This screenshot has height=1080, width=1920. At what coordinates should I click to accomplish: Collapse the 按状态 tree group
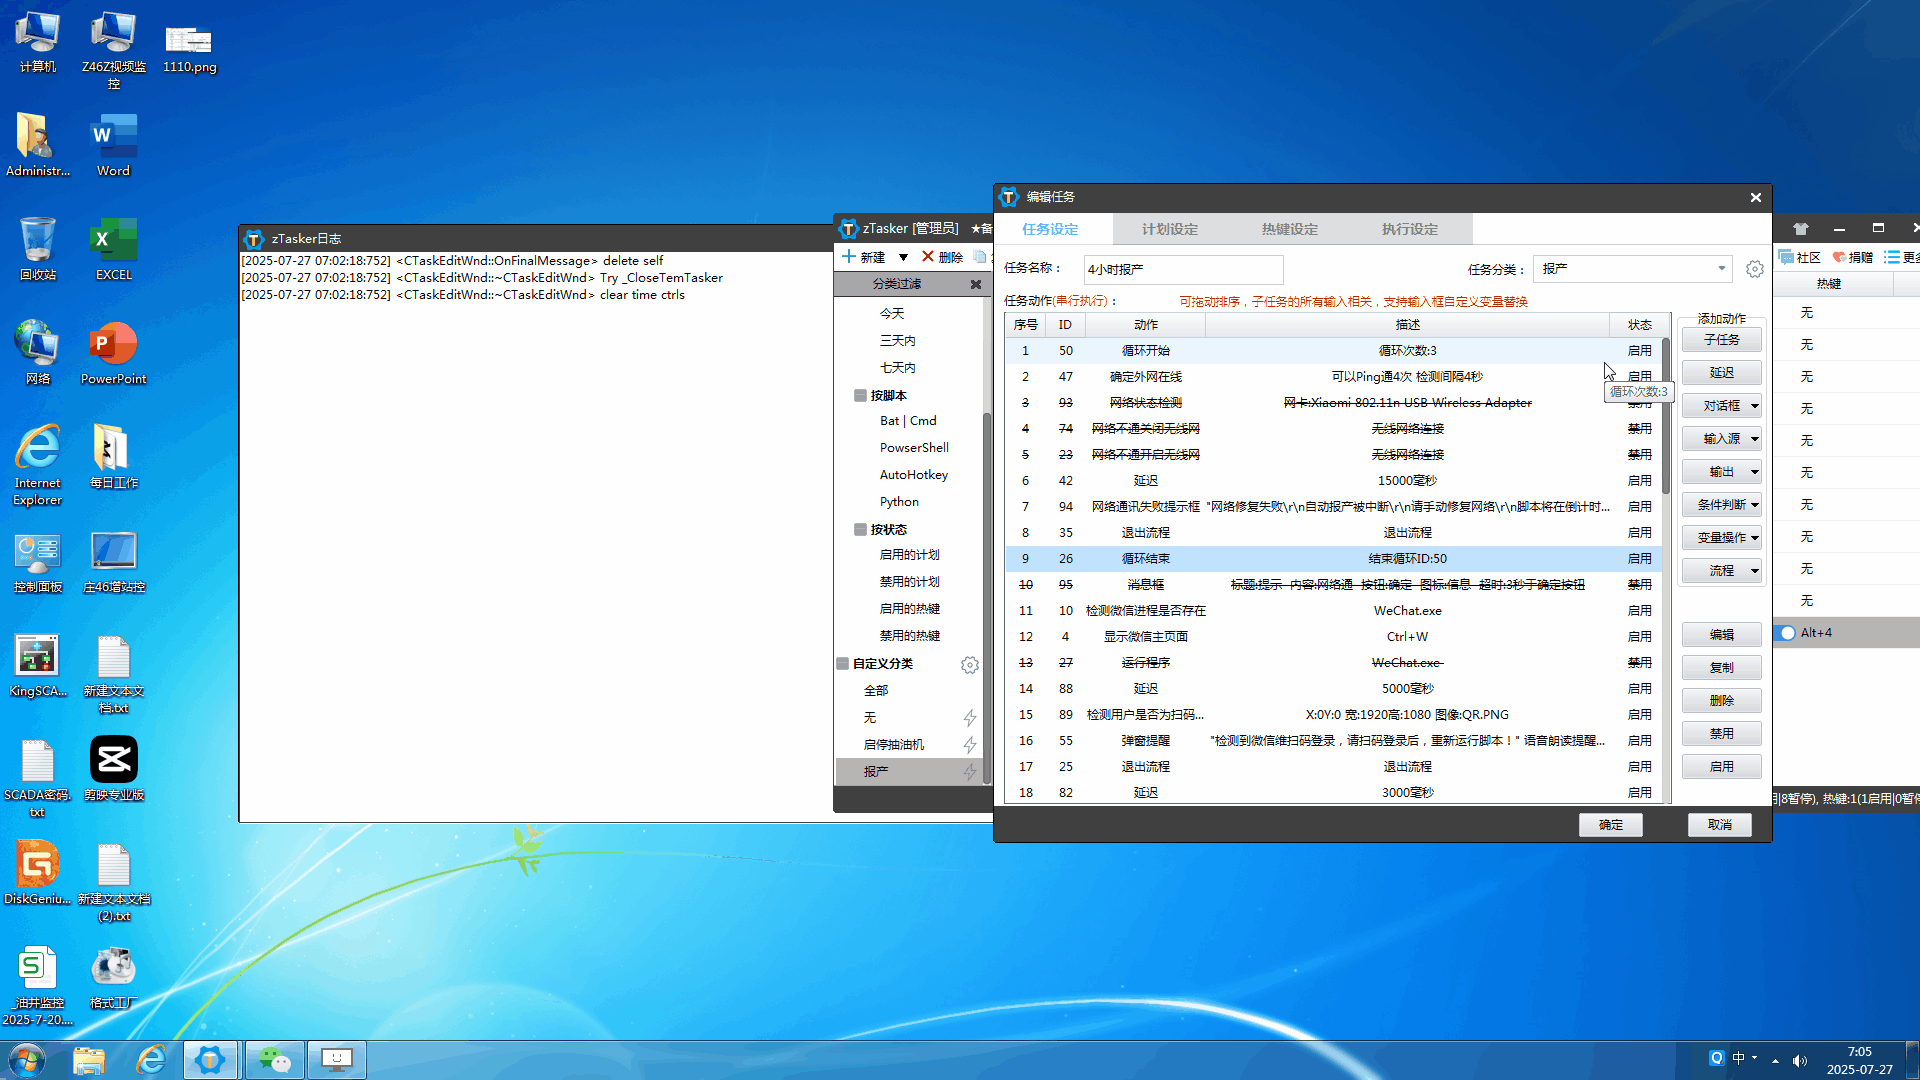860,529
